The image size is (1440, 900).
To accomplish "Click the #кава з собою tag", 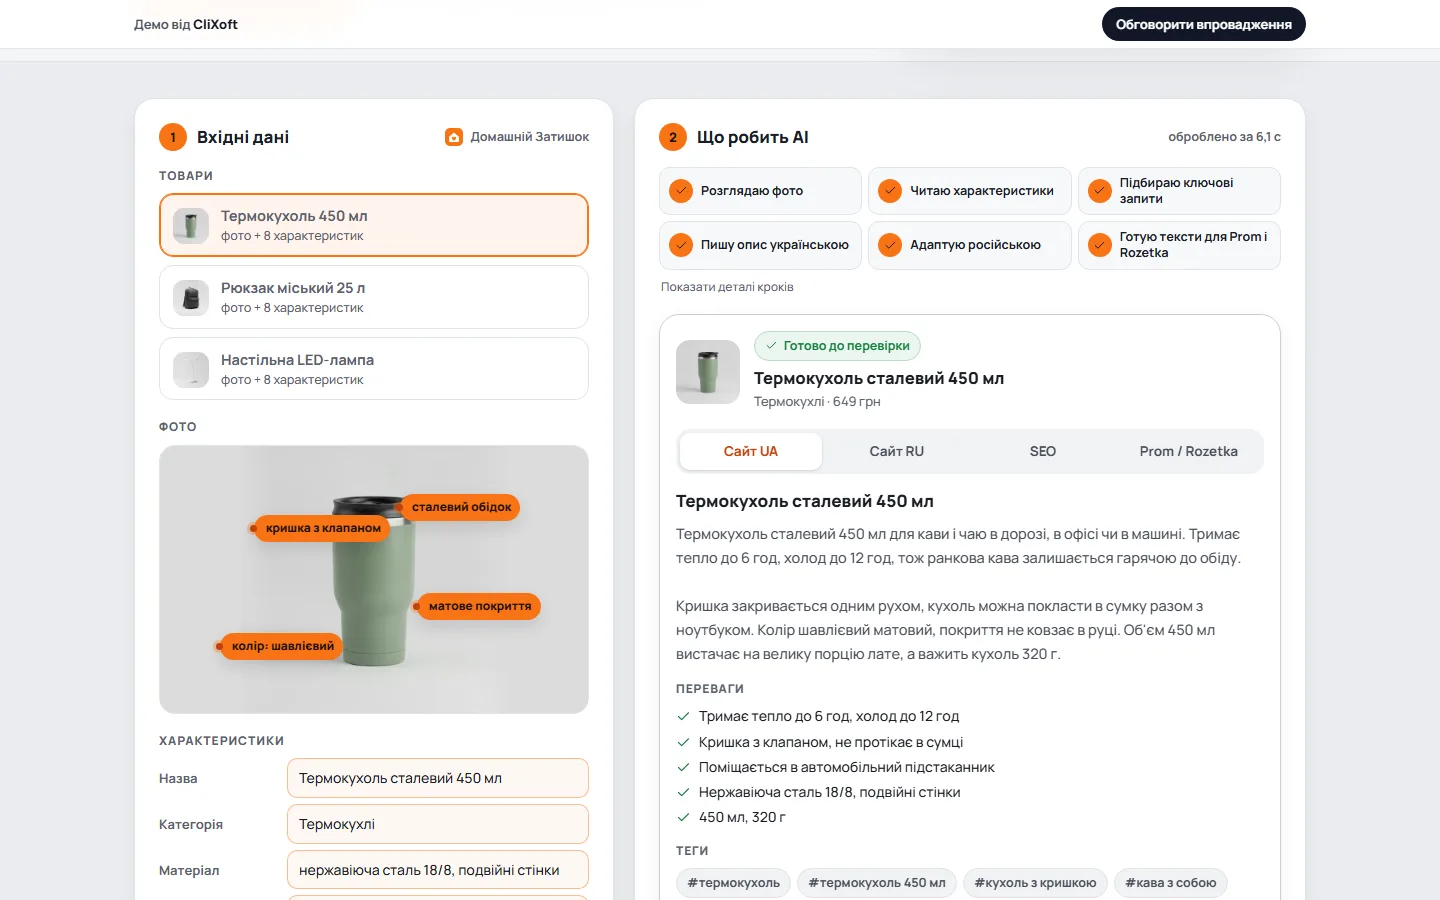I will pyautogui.click(x=1171, y=883).
